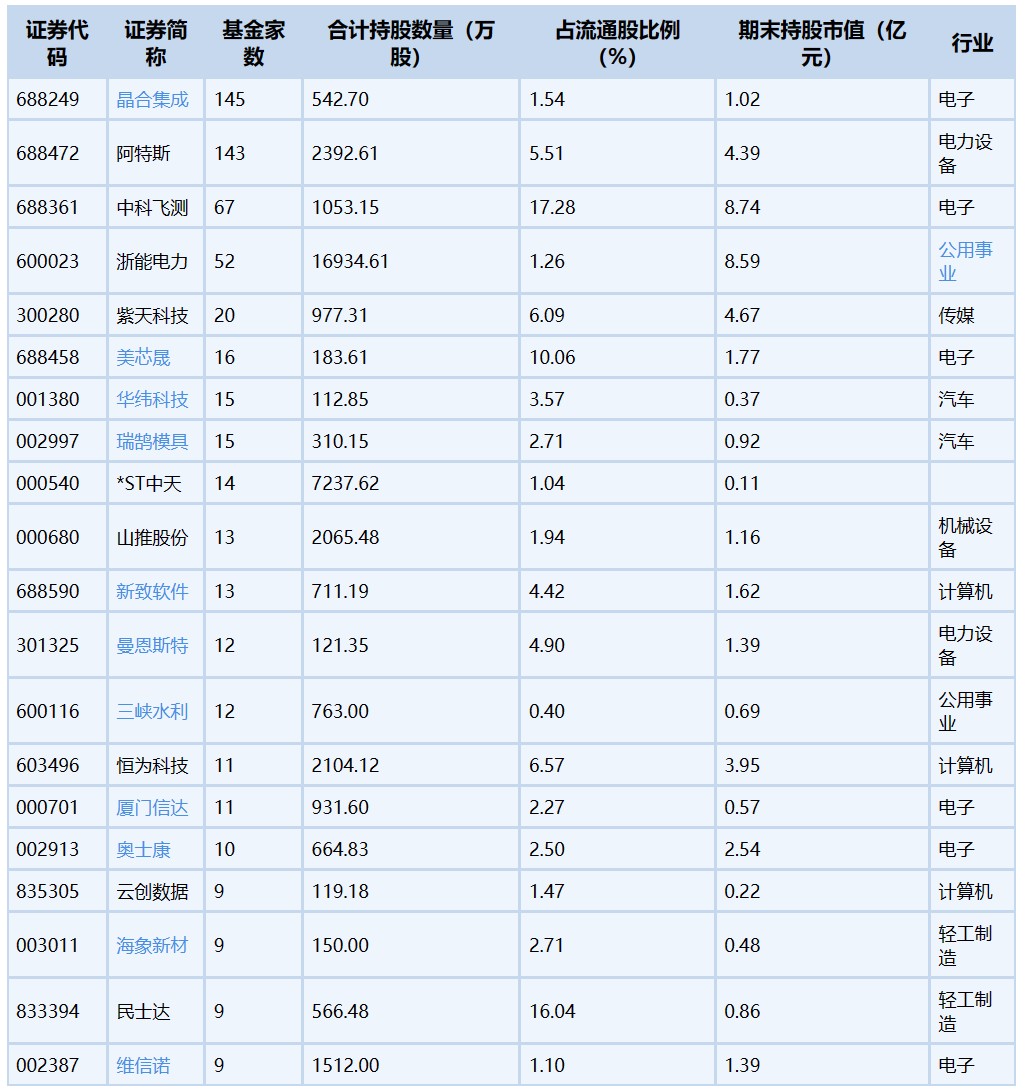
Task: Select stock code 301325
Action: [x=47, y=645]
